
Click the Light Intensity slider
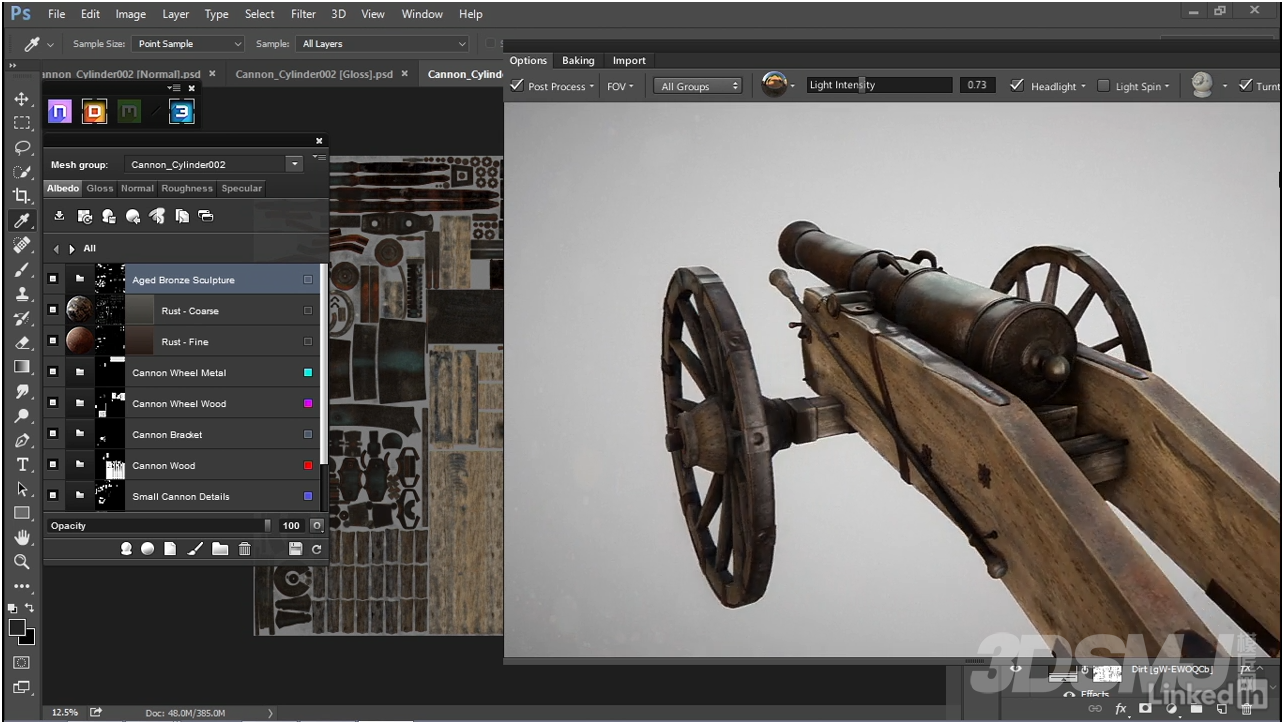coord(879,86)
